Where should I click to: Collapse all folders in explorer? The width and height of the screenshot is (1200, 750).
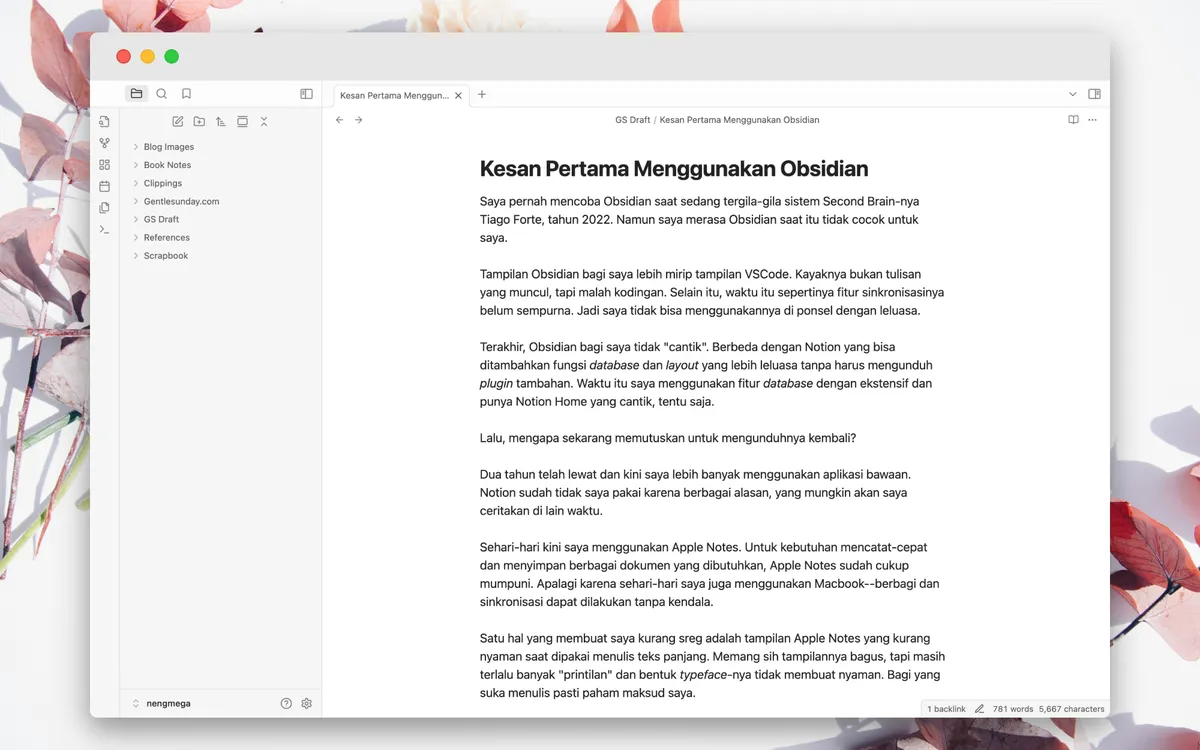click(264, 122)
